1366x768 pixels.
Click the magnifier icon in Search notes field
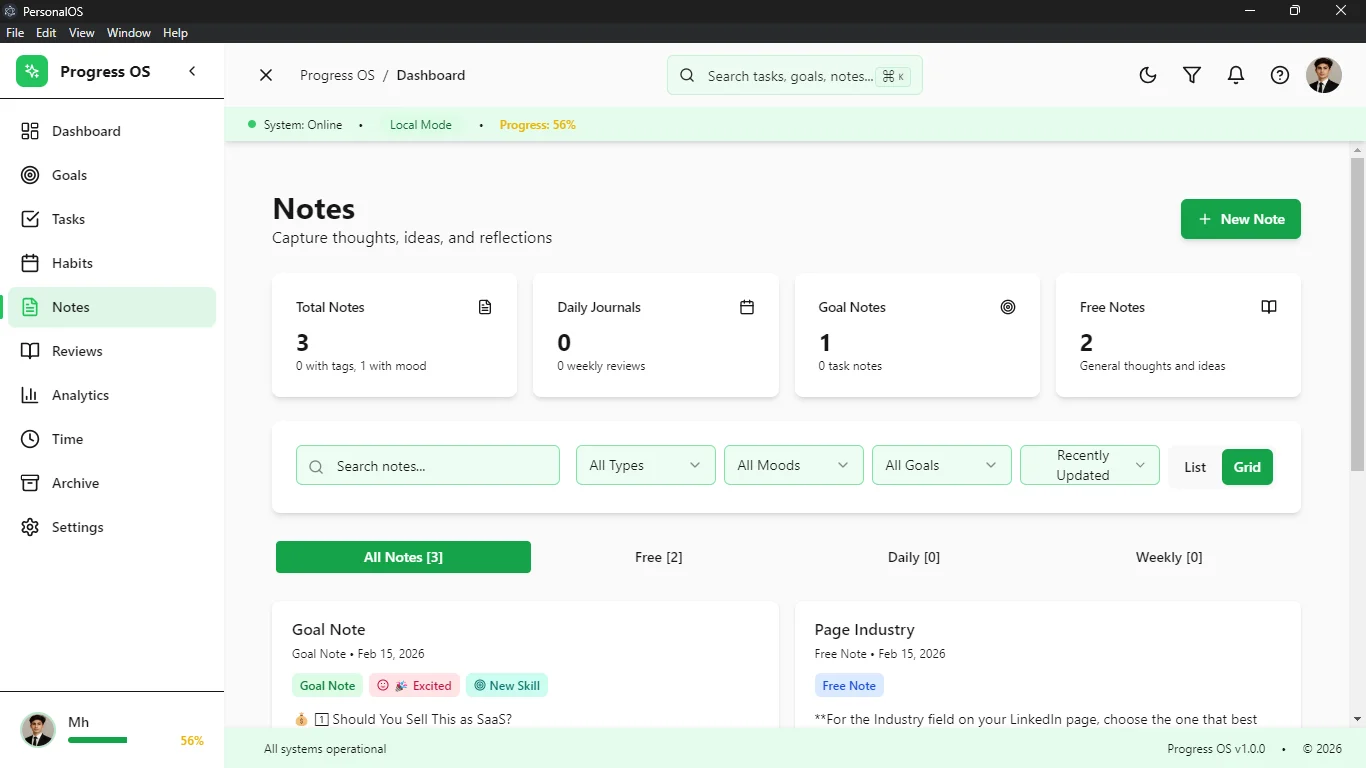316,467
